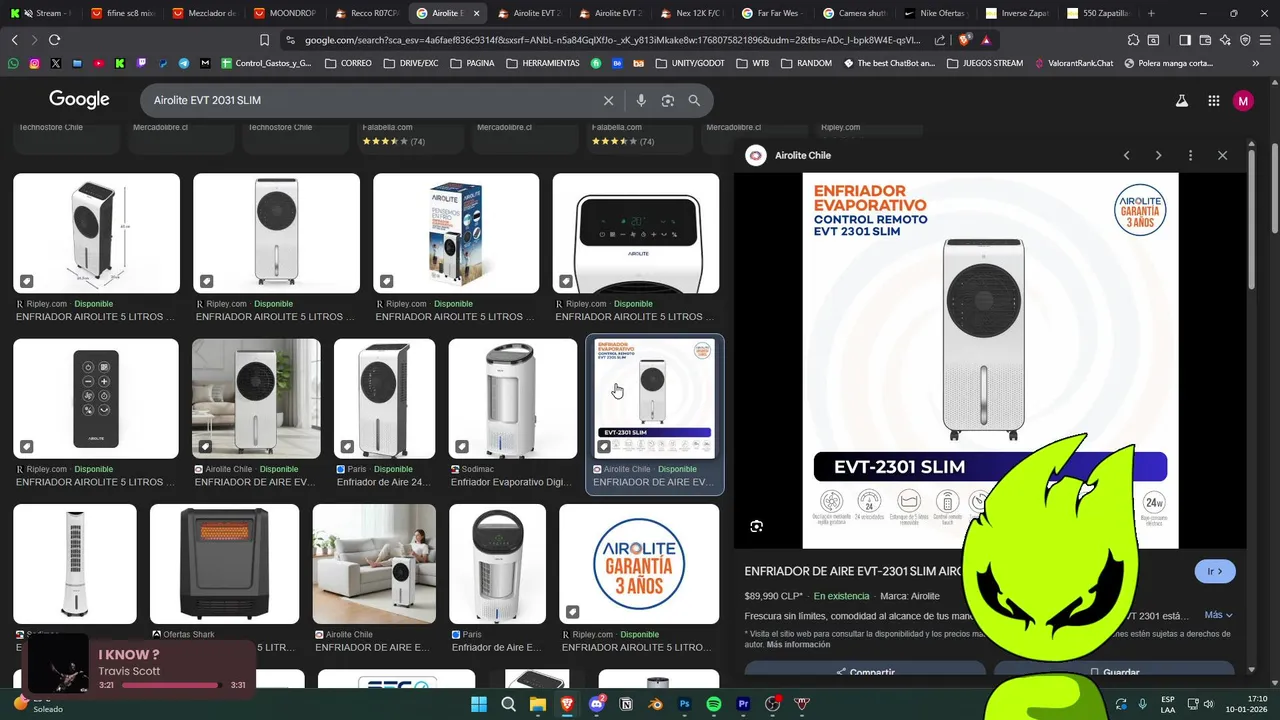Clear the Google search query

(x=608, y=100)
